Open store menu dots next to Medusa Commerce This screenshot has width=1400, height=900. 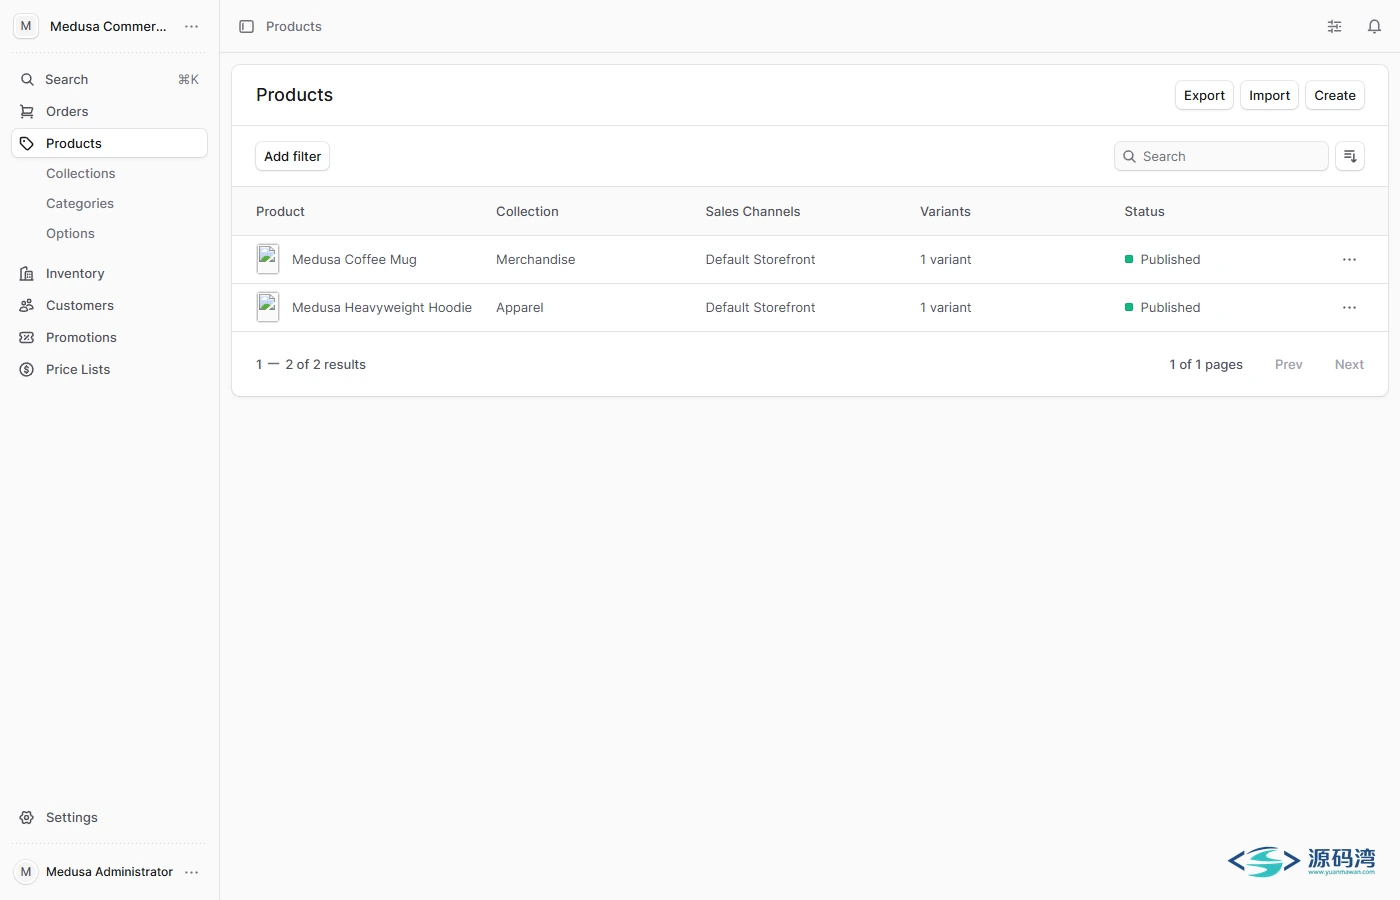[x=191, y=27]
